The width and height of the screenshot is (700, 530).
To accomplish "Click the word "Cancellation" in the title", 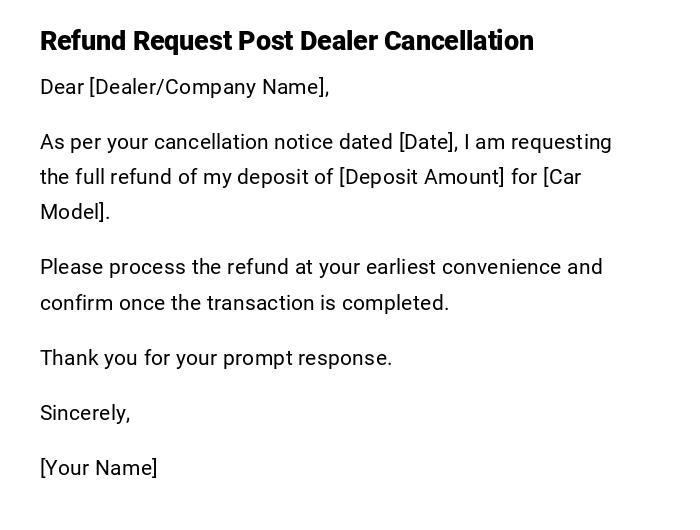I will pos(459,41).
